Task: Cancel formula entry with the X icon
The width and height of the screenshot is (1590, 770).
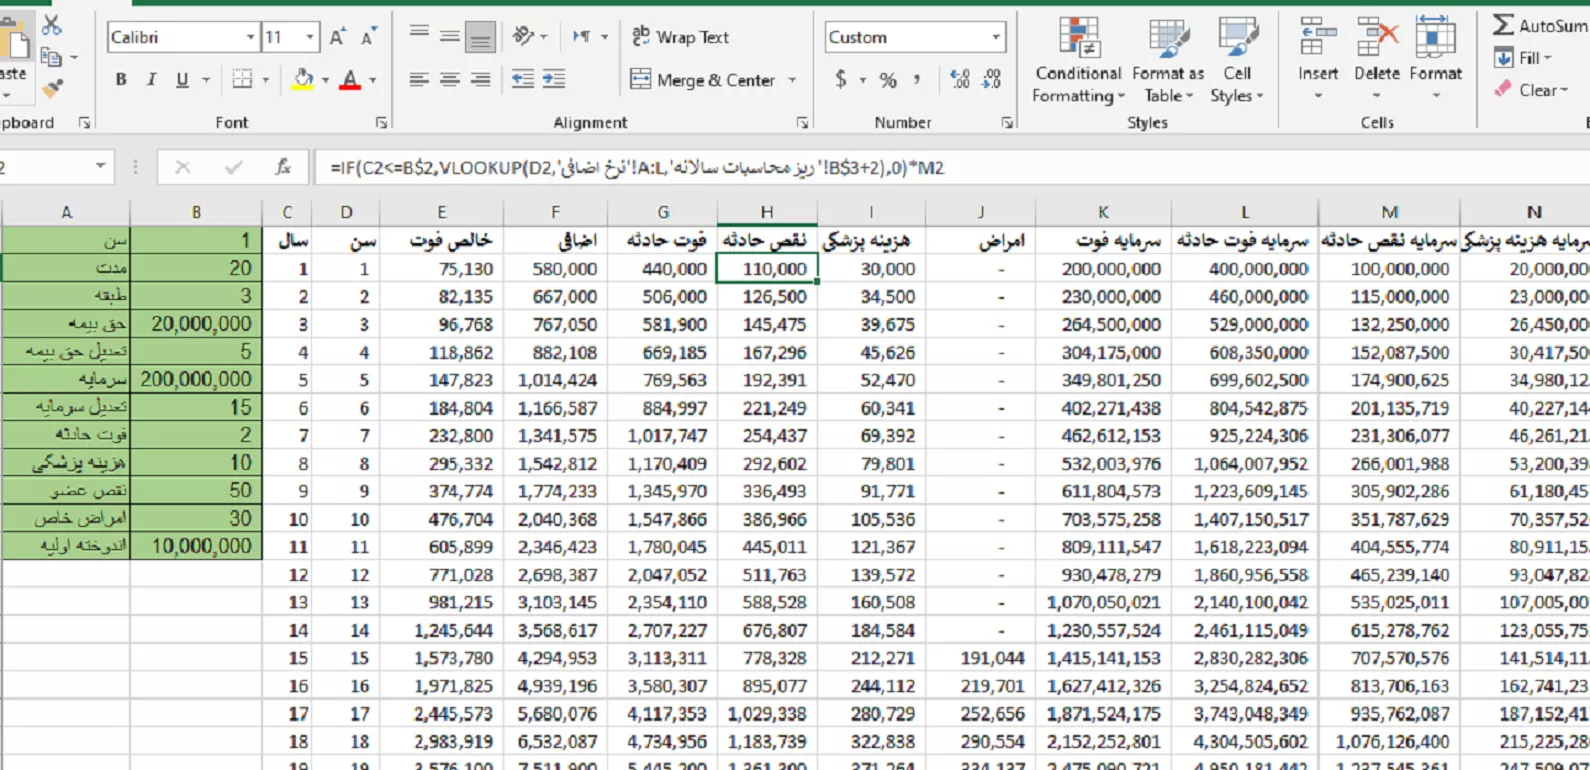Action: coord(183,167)
